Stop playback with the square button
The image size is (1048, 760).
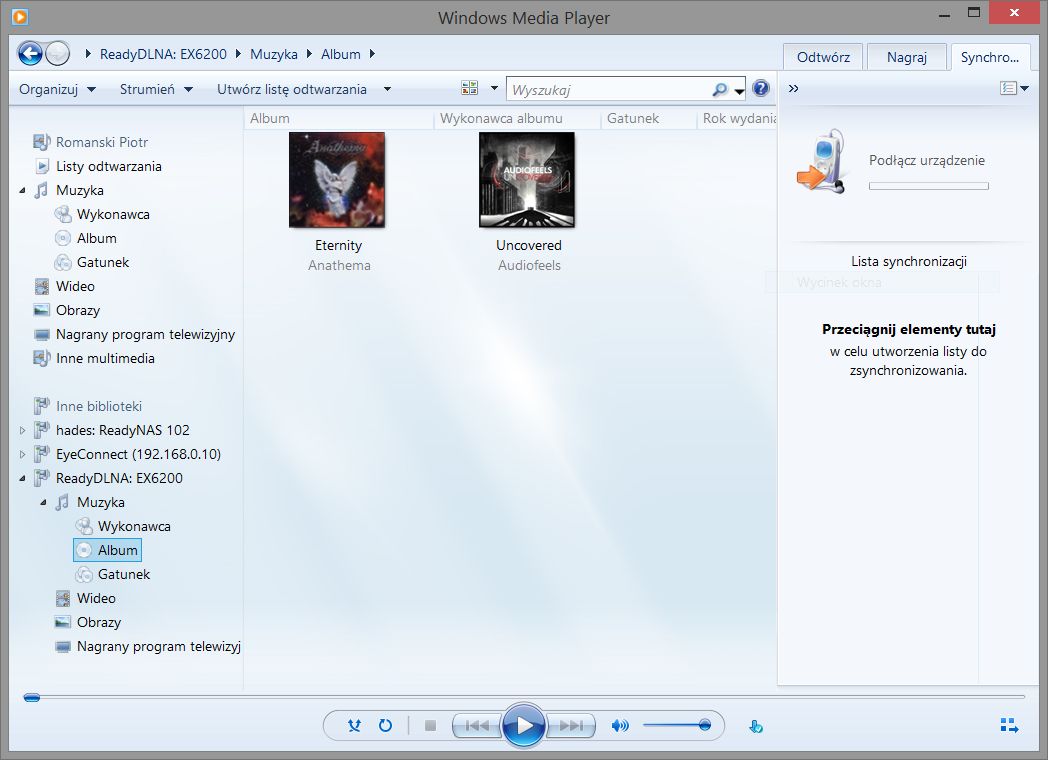[430, 725]
